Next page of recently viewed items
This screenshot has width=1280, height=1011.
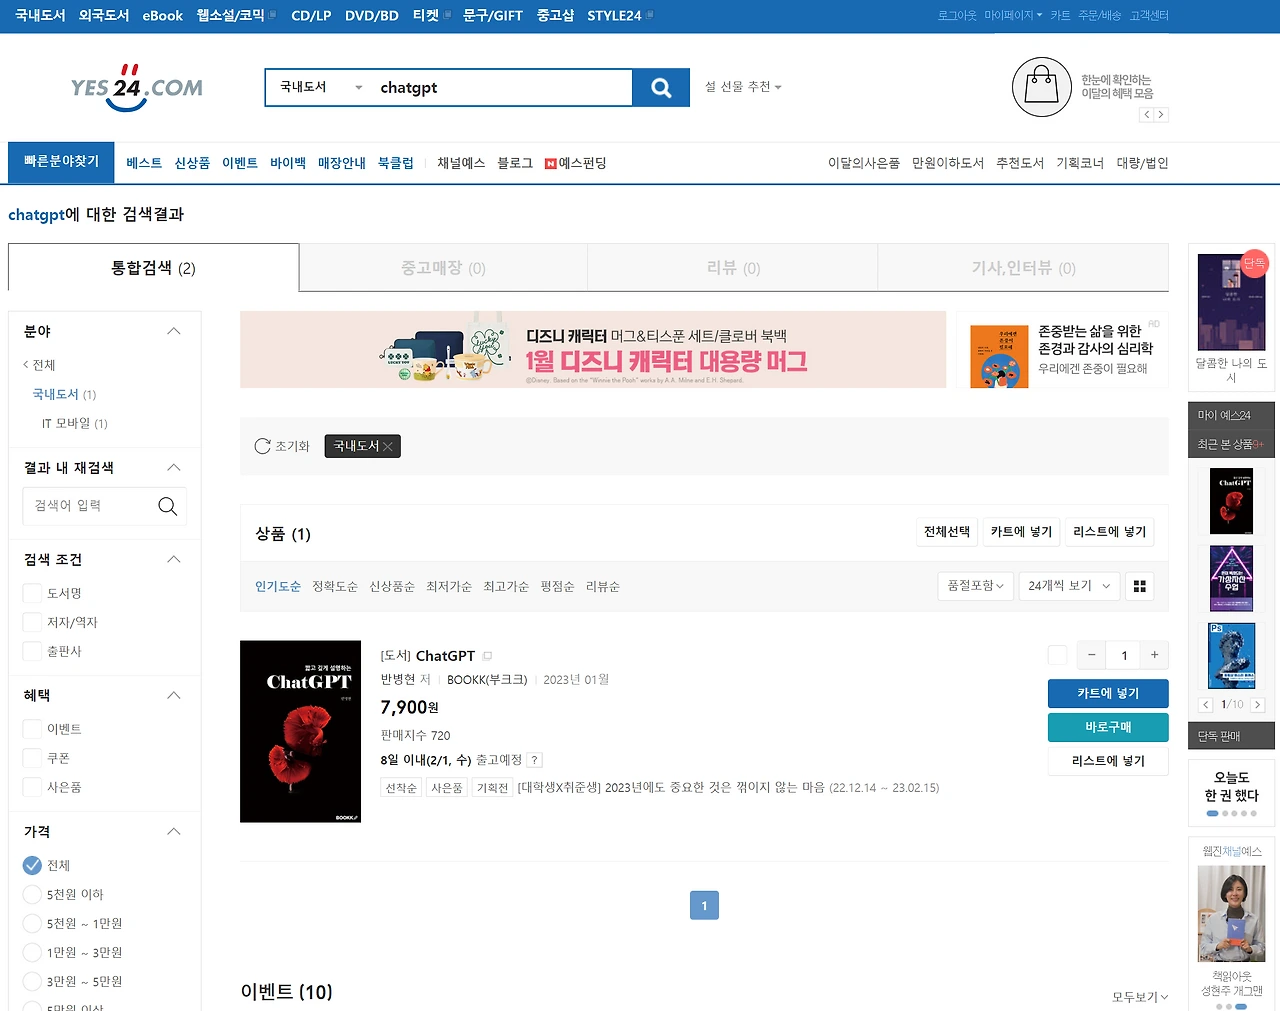point(1257,705)
